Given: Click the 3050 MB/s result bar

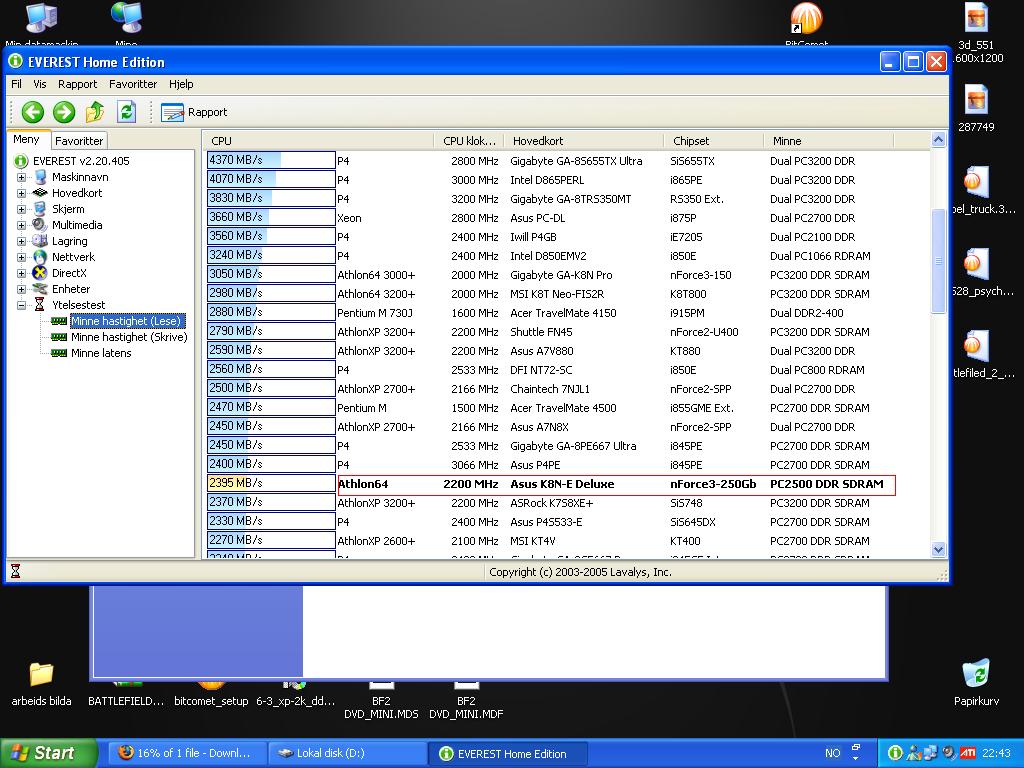Looking at the screenshot, I should 271,274.
